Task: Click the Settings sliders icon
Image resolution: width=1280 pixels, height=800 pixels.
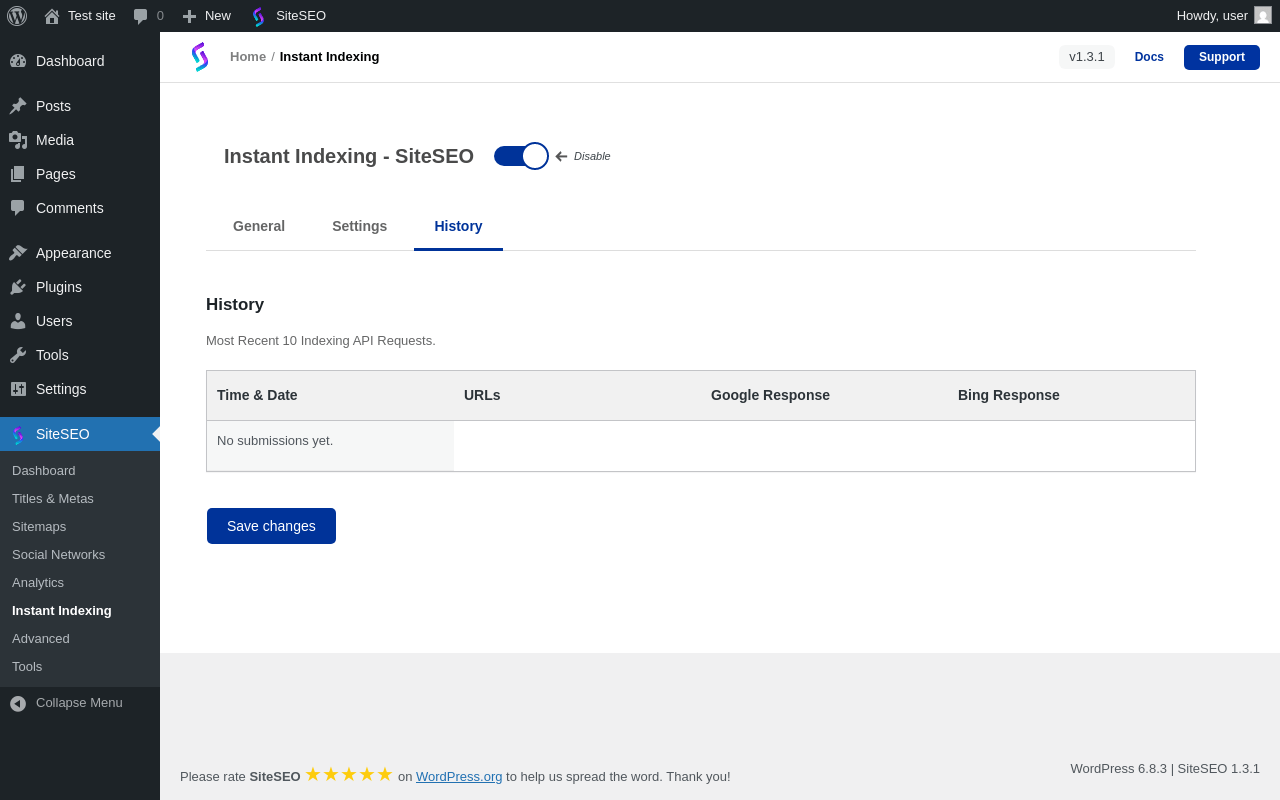Action: coord(18,389)
